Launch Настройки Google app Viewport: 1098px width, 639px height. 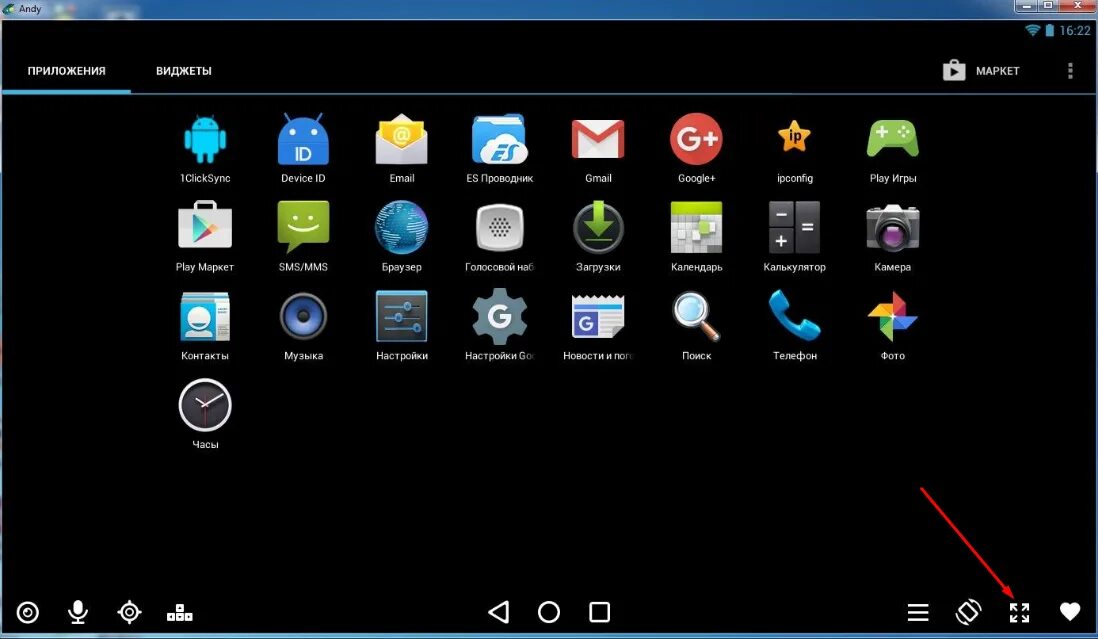pyautogui.click(x=499, y=316)
